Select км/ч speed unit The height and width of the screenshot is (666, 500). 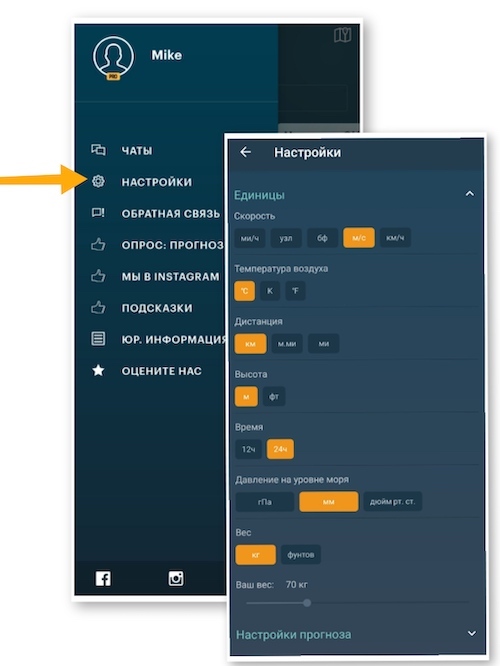pyautogui.click(x=395, y=238)
